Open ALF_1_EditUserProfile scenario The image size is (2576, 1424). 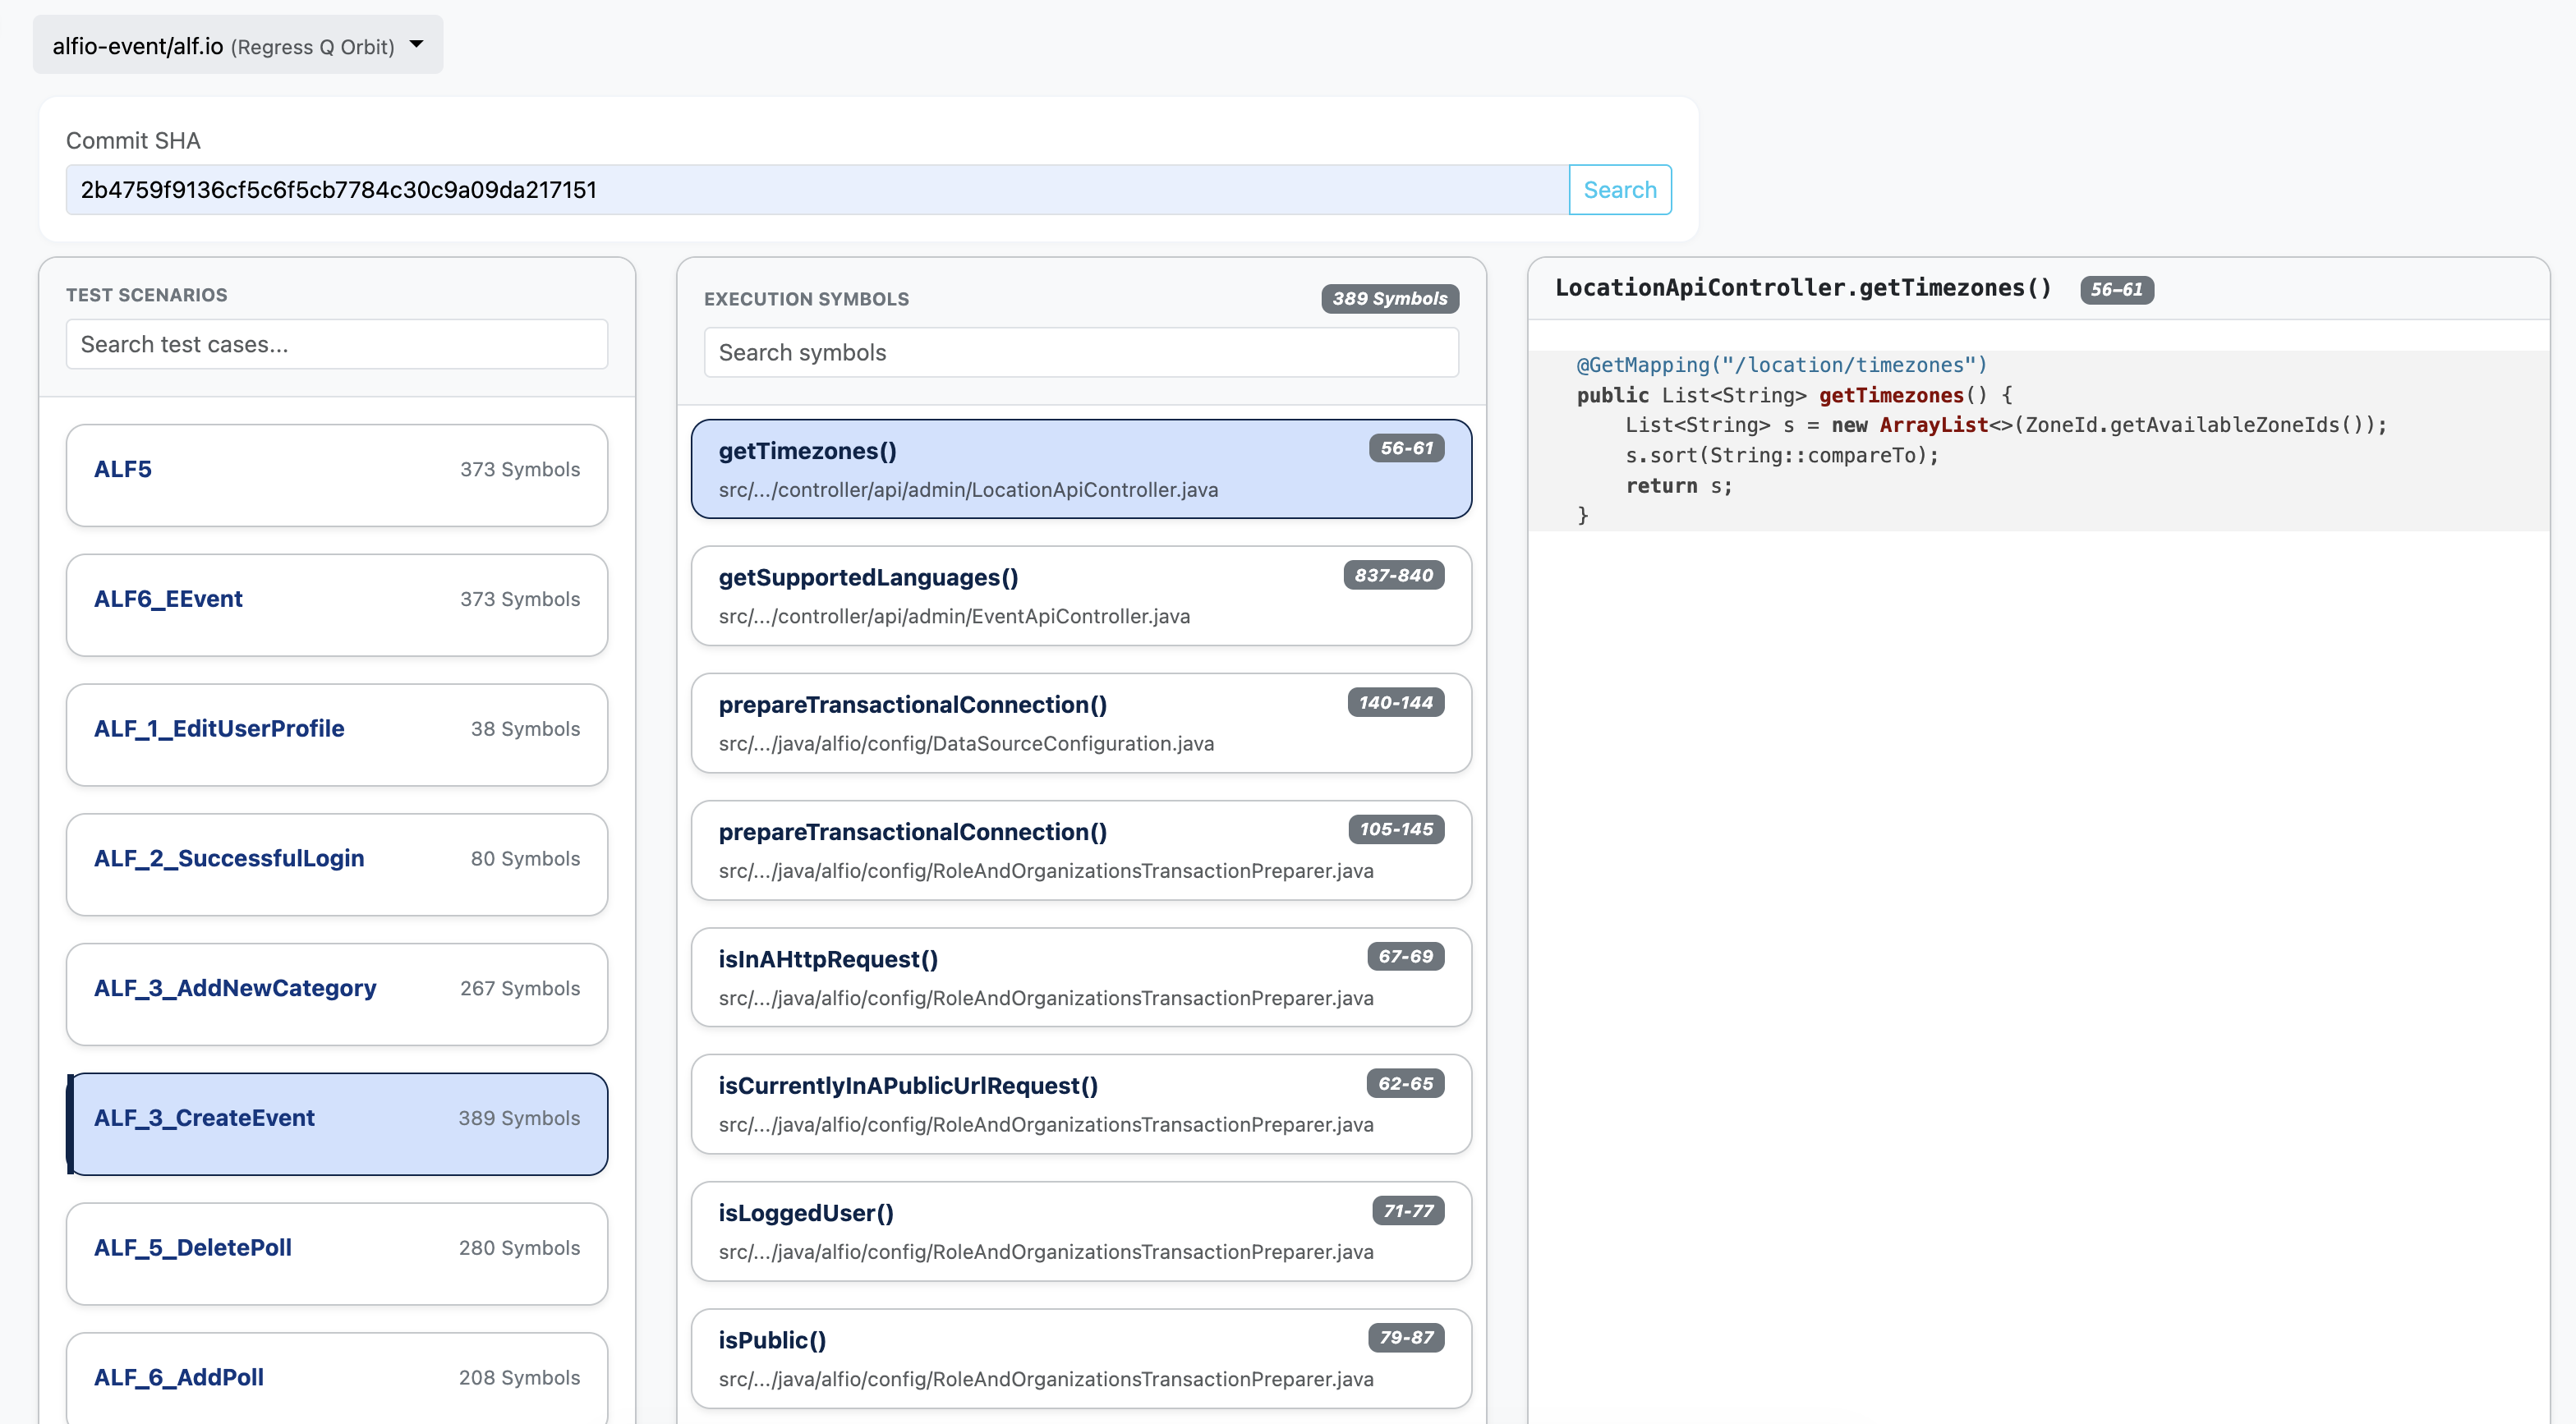pyautogui.click(x=337, y=735)
